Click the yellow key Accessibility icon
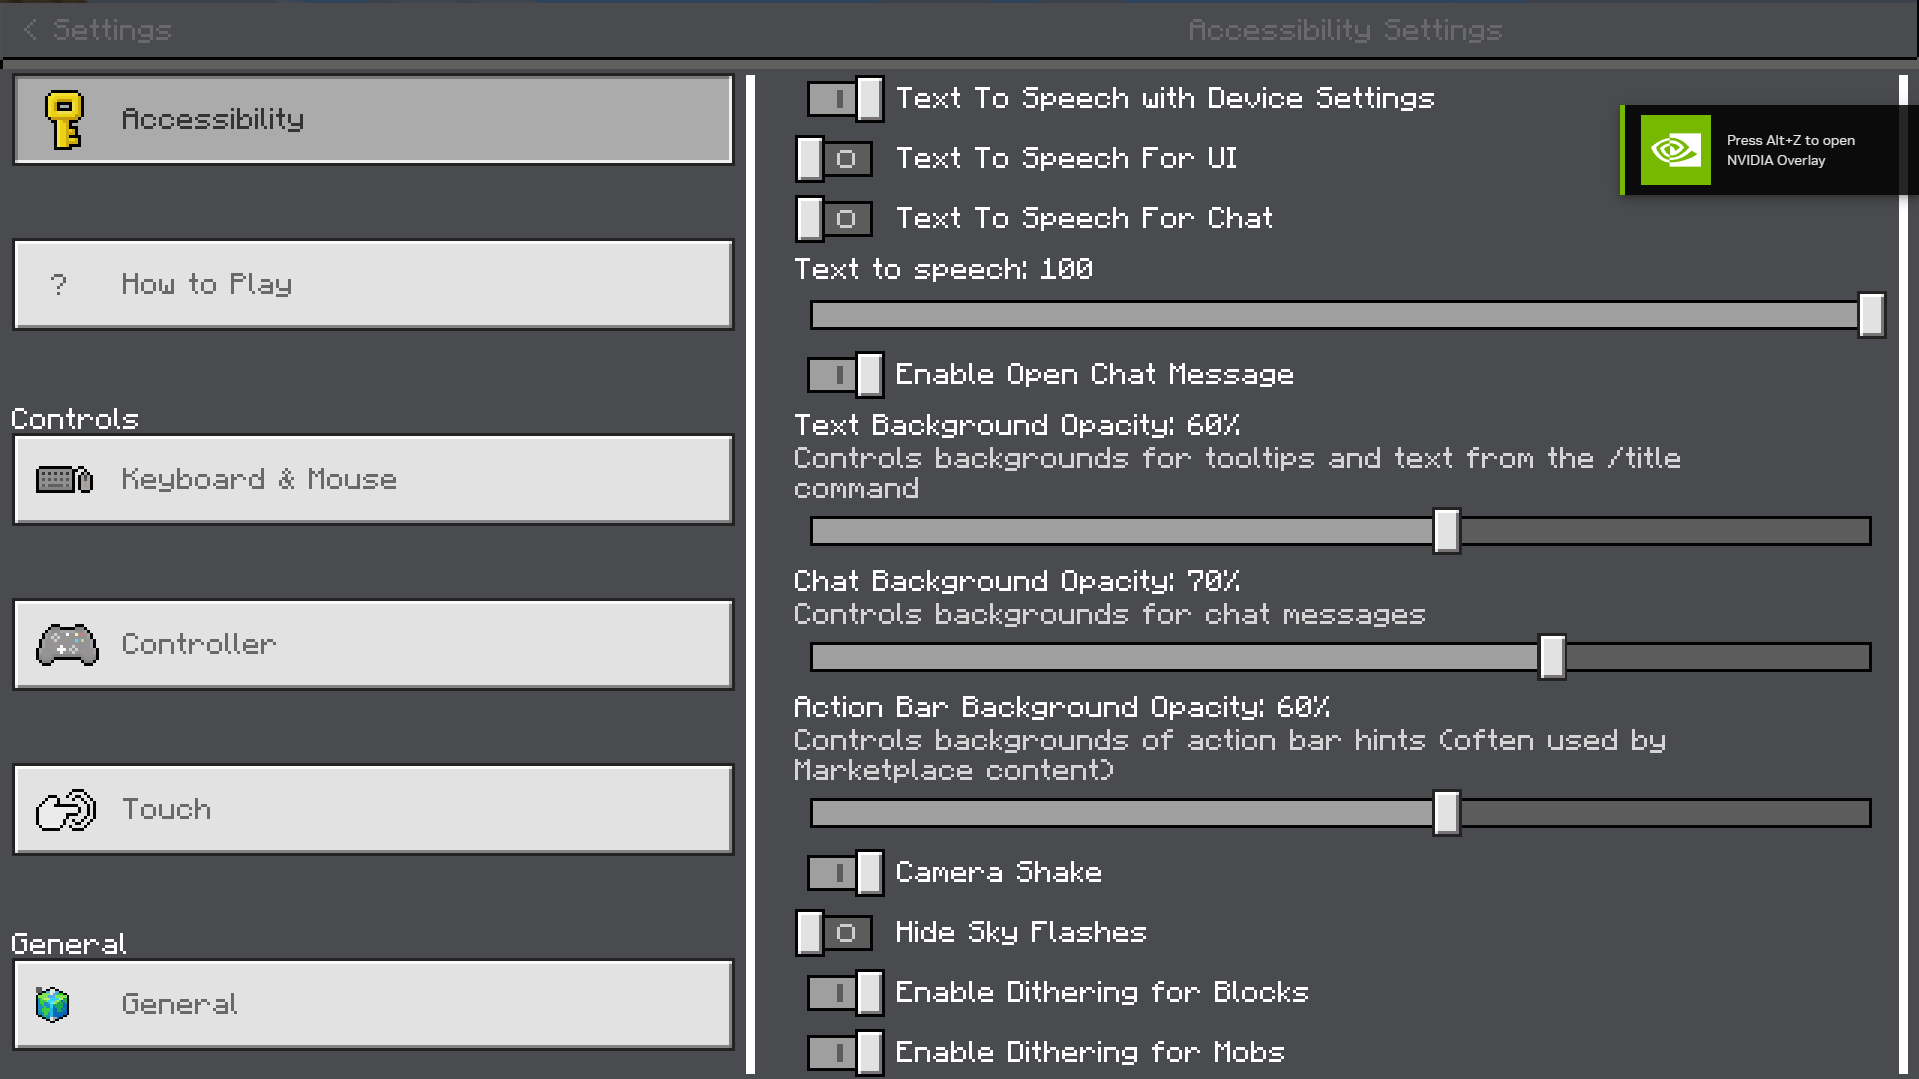Image resolution: width=1919 pixels, height=1079 pixels. 65,120
